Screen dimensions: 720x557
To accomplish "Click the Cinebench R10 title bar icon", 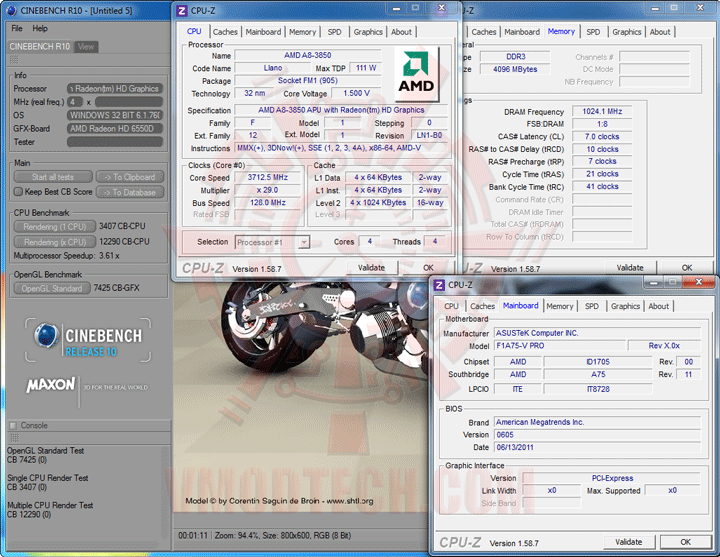I will point(12,10).
